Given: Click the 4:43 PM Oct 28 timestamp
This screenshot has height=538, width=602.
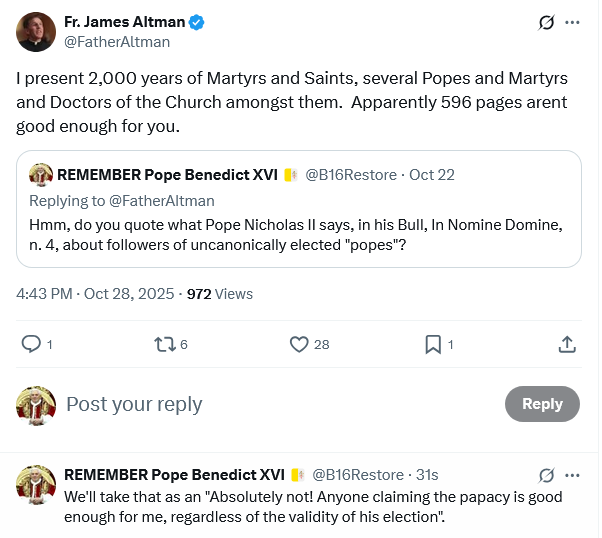Looking at the screenshot, I should click(x=96, y=293).
